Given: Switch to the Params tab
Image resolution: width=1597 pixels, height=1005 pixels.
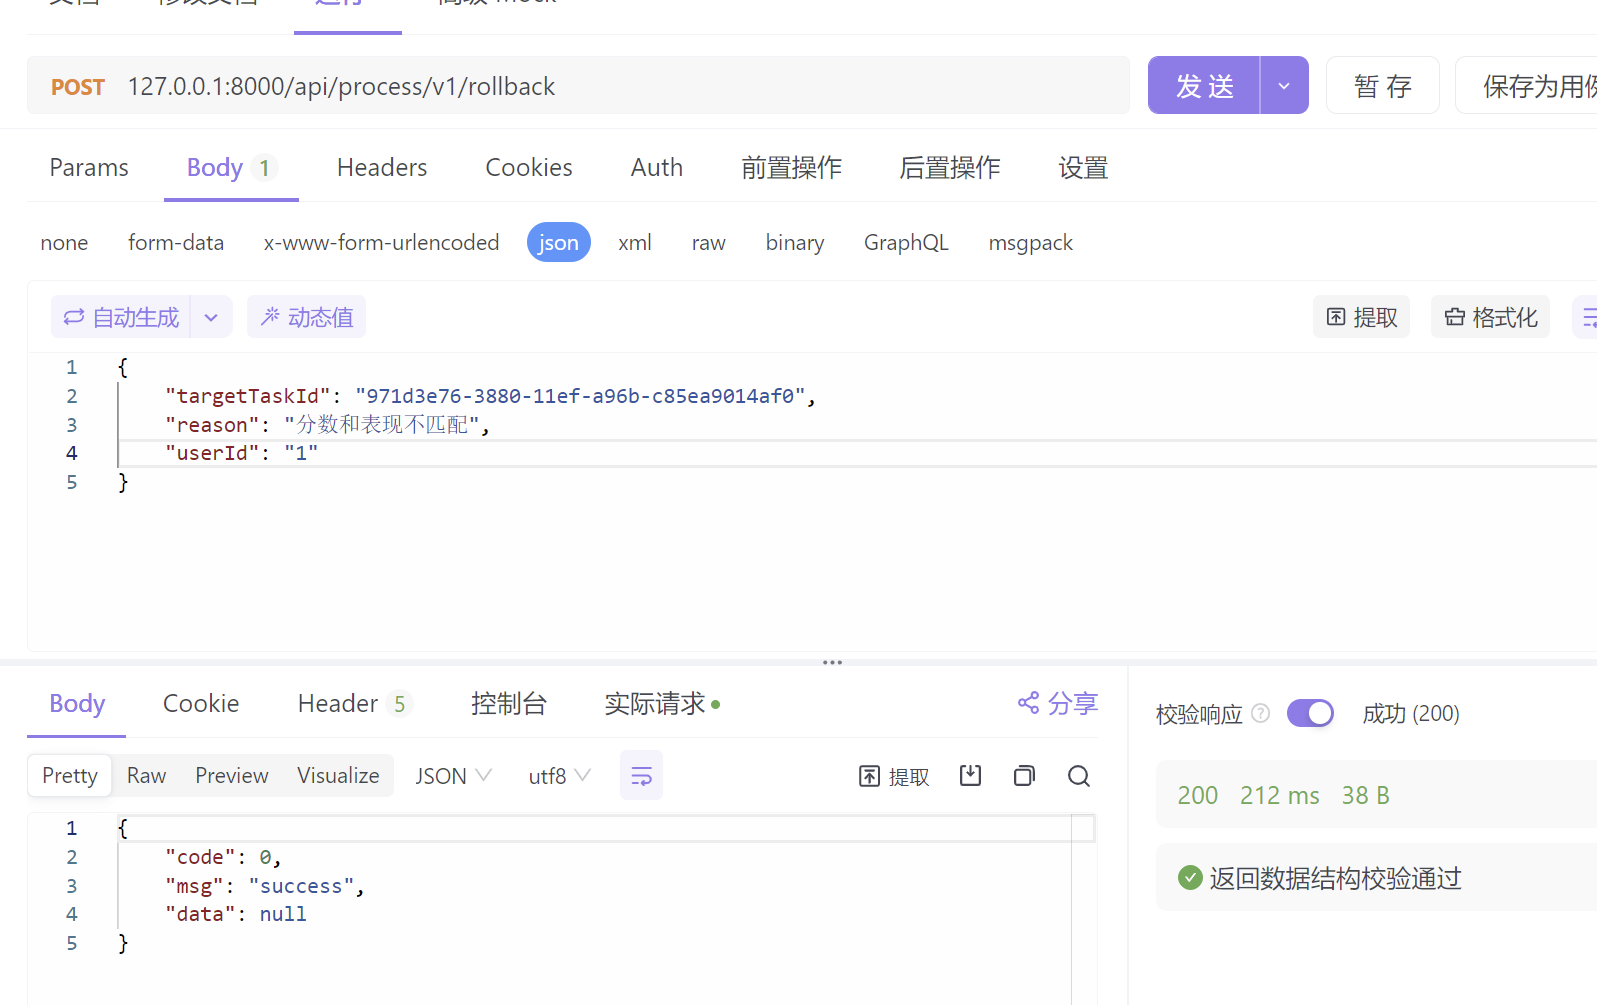Looking at the screenshot, I should coord(89,167).
